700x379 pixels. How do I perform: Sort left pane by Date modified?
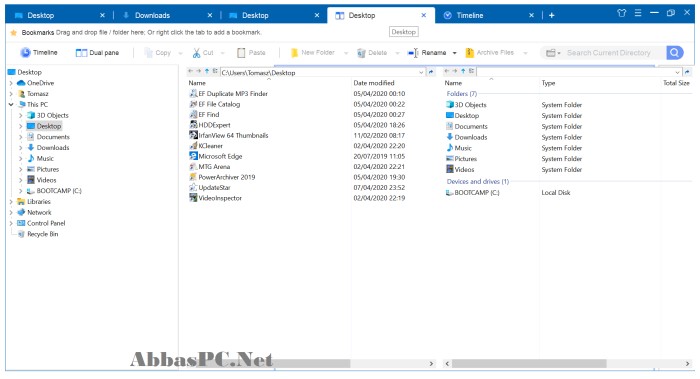[374, 83]
